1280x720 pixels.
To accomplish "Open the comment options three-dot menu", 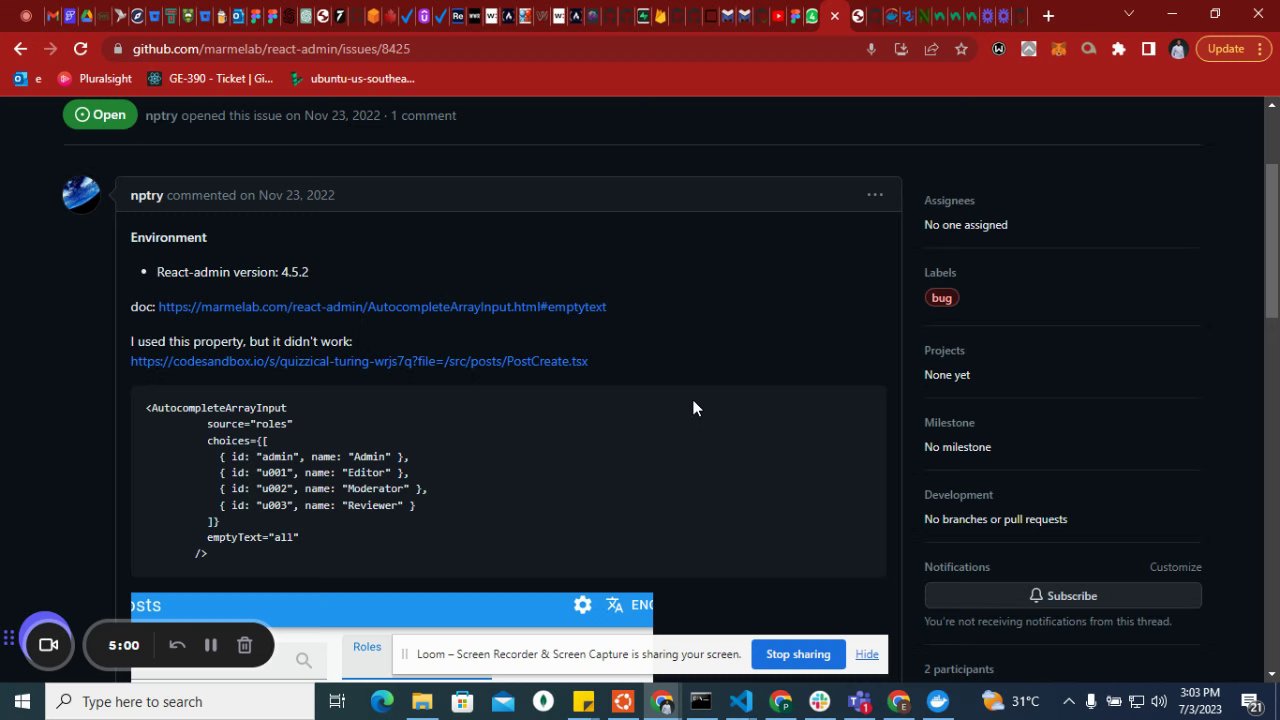I will 875,195.
